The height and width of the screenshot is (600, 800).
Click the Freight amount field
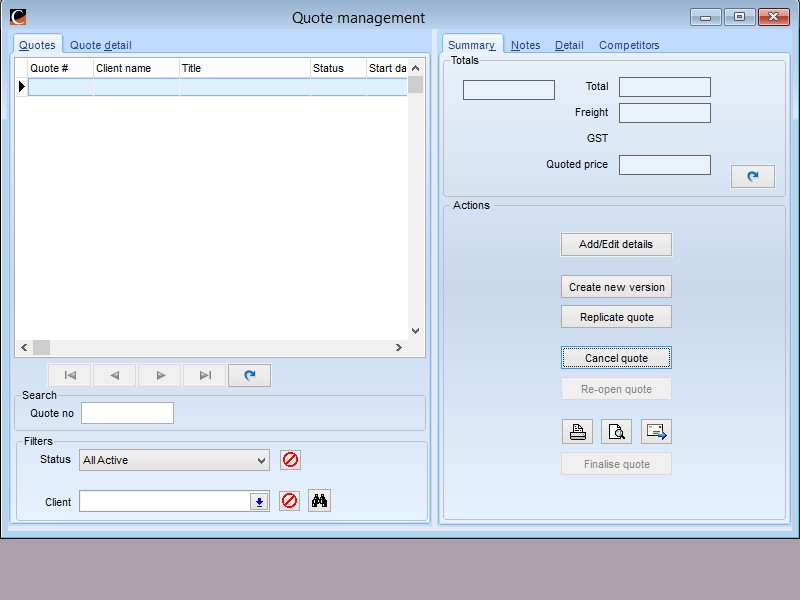[665, 113]
